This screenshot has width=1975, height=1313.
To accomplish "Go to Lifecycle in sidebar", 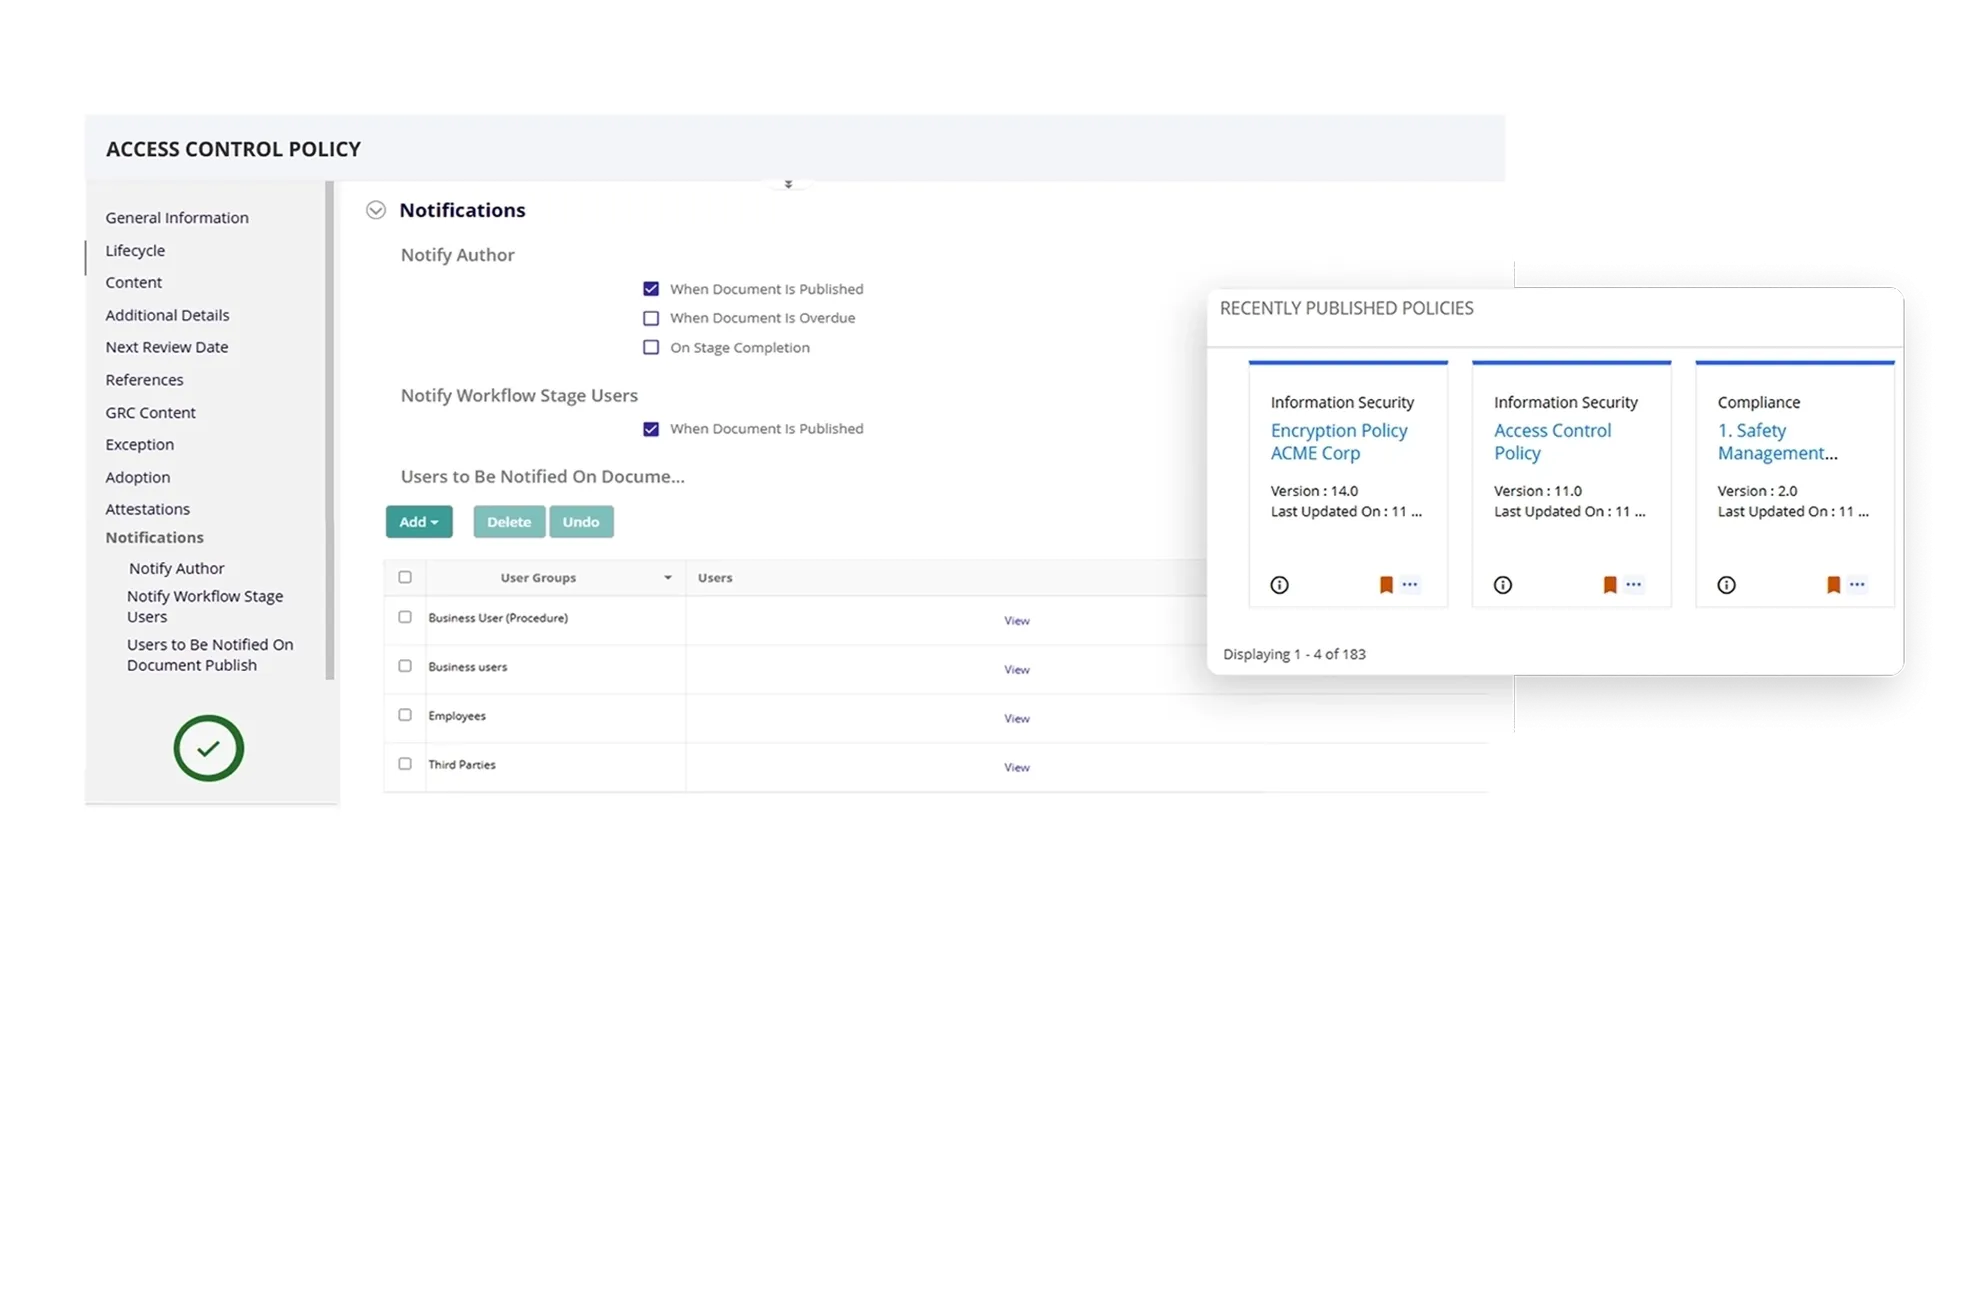I will click(135, 250).
